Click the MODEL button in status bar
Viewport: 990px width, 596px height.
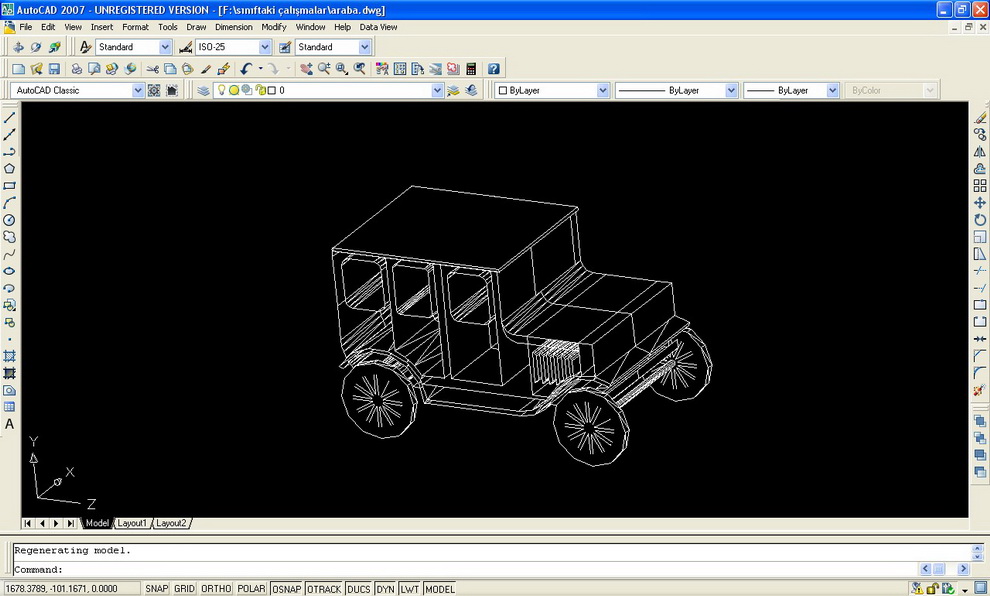(439, 588)
